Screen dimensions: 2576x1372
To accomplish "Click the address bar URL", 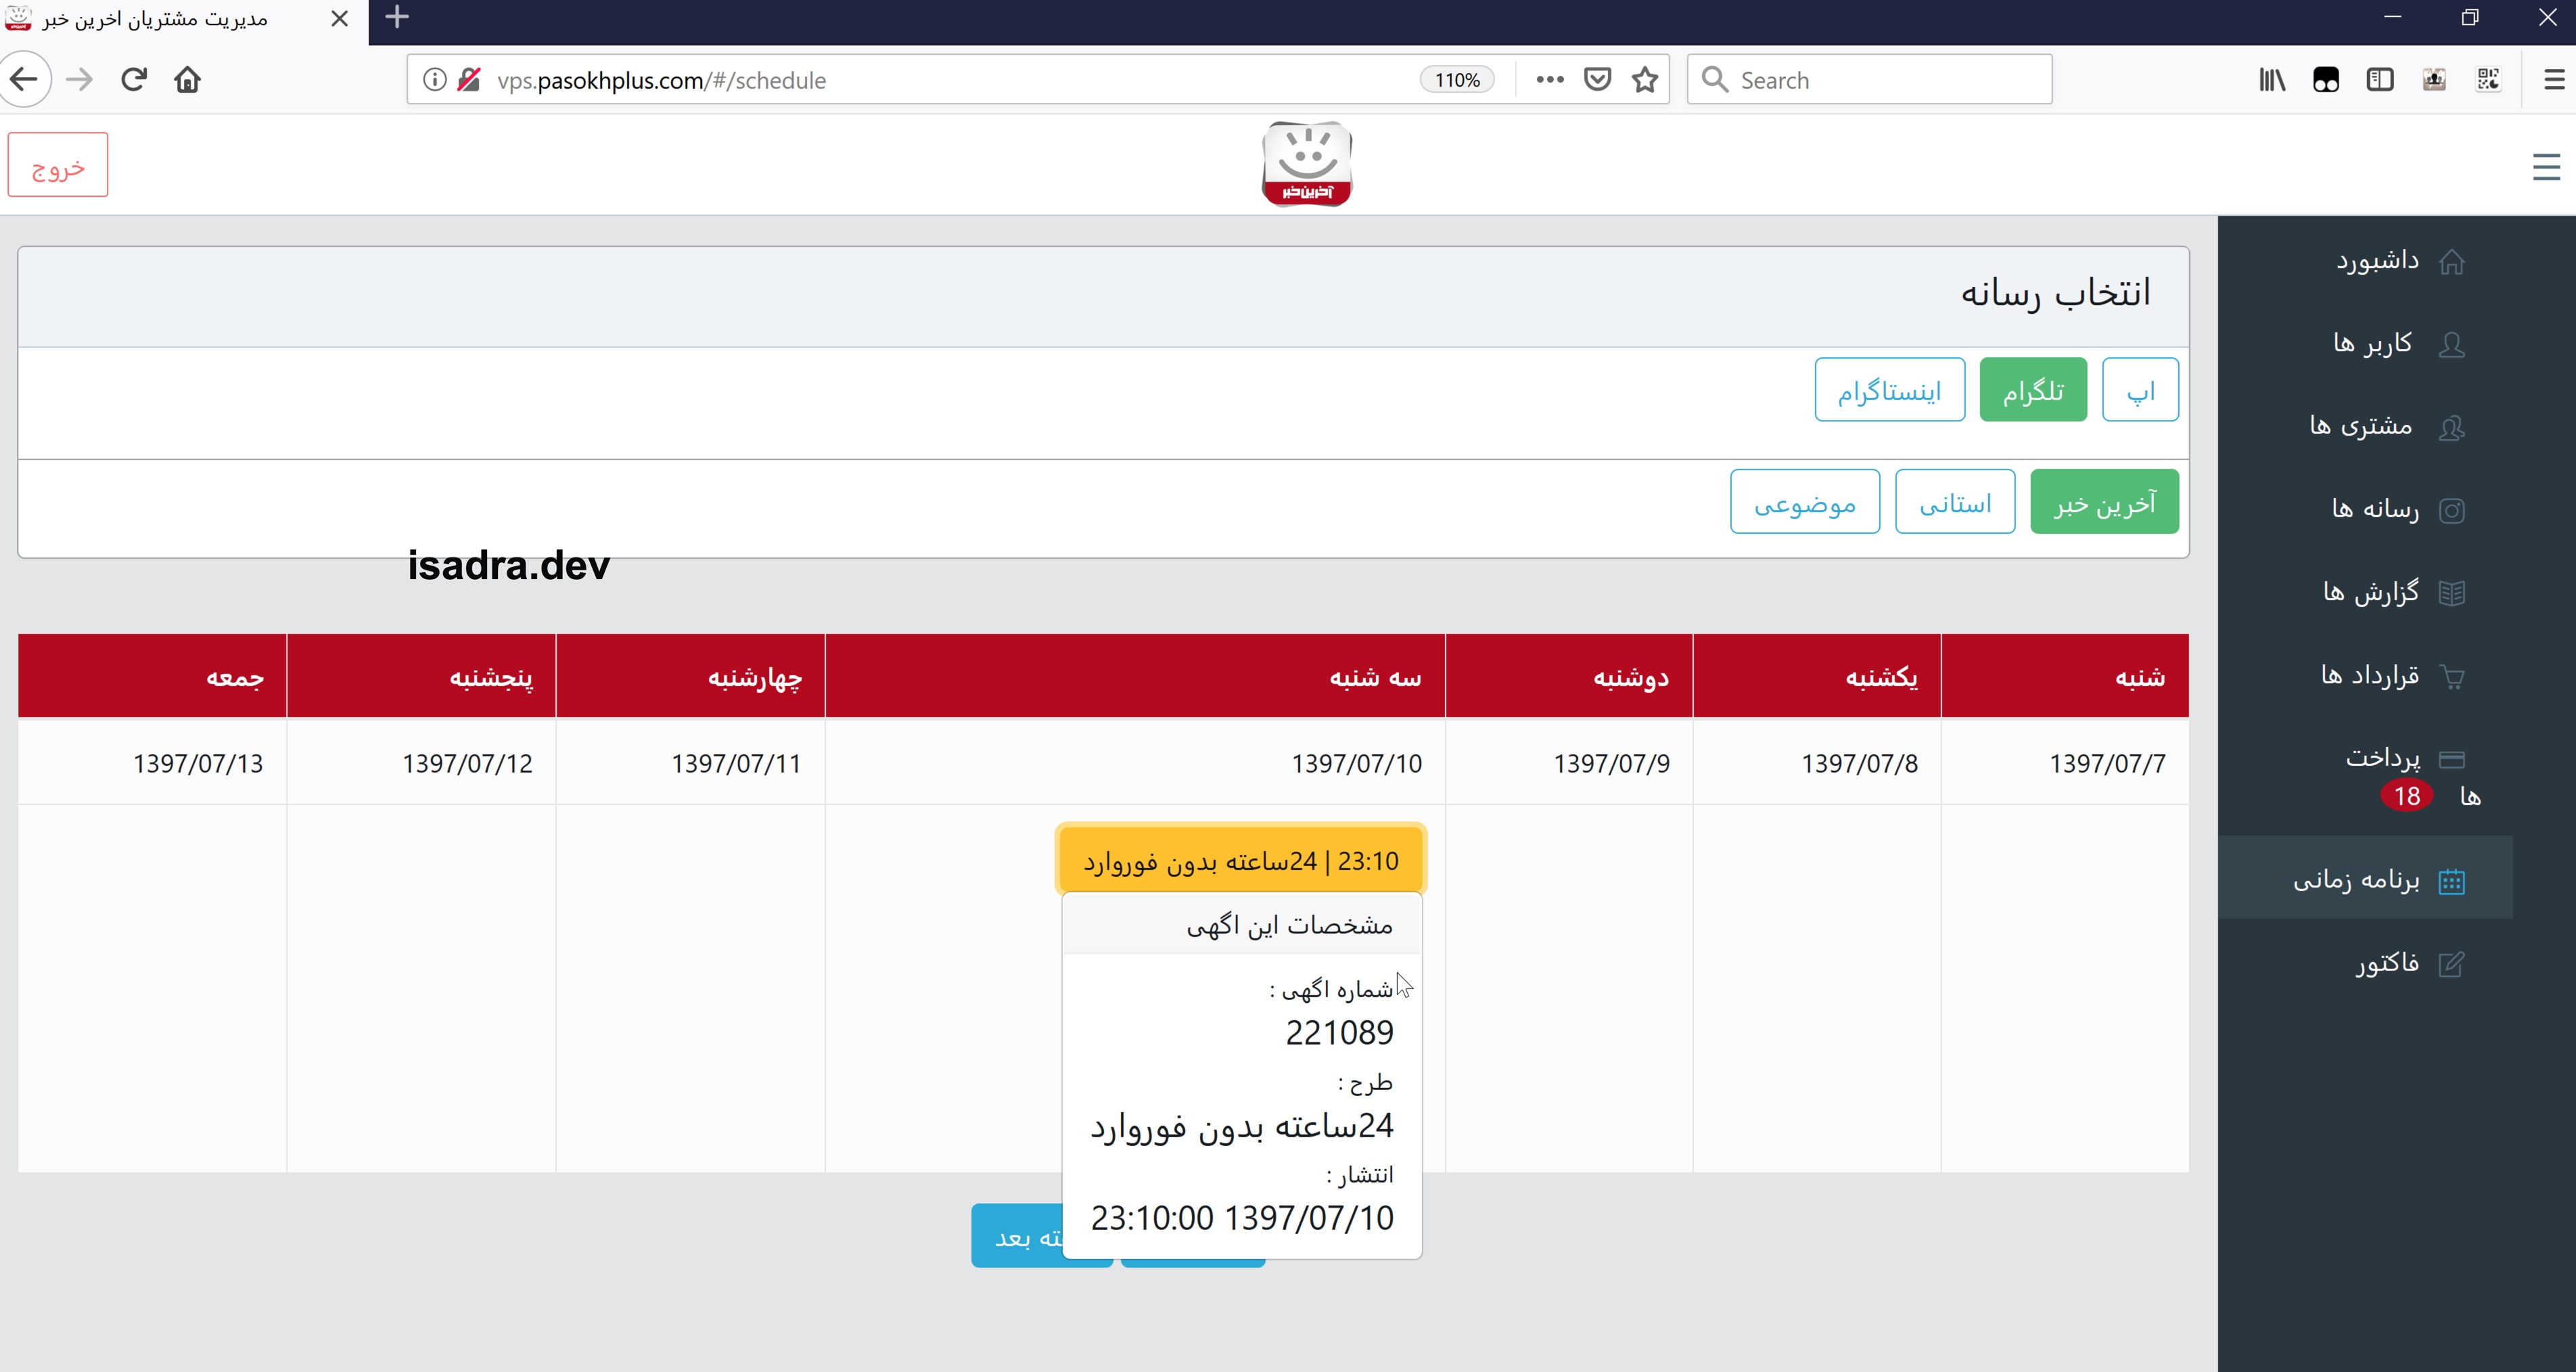I will [661, 80].
